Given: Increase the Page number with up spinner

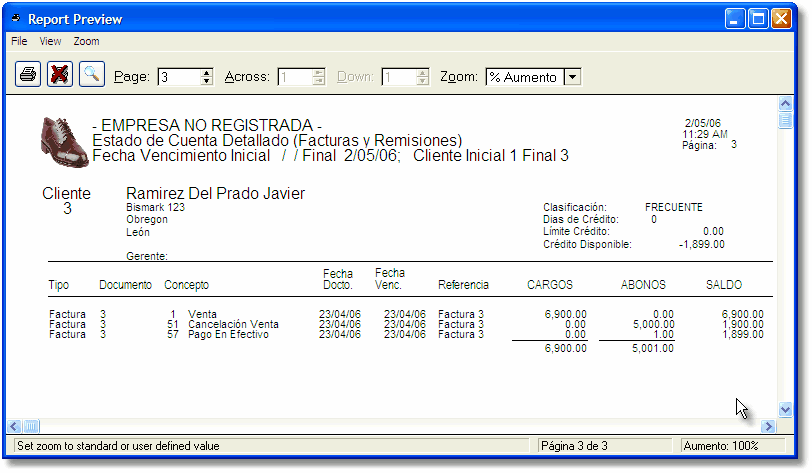Looking at the screenshot, I should point(207,72).
